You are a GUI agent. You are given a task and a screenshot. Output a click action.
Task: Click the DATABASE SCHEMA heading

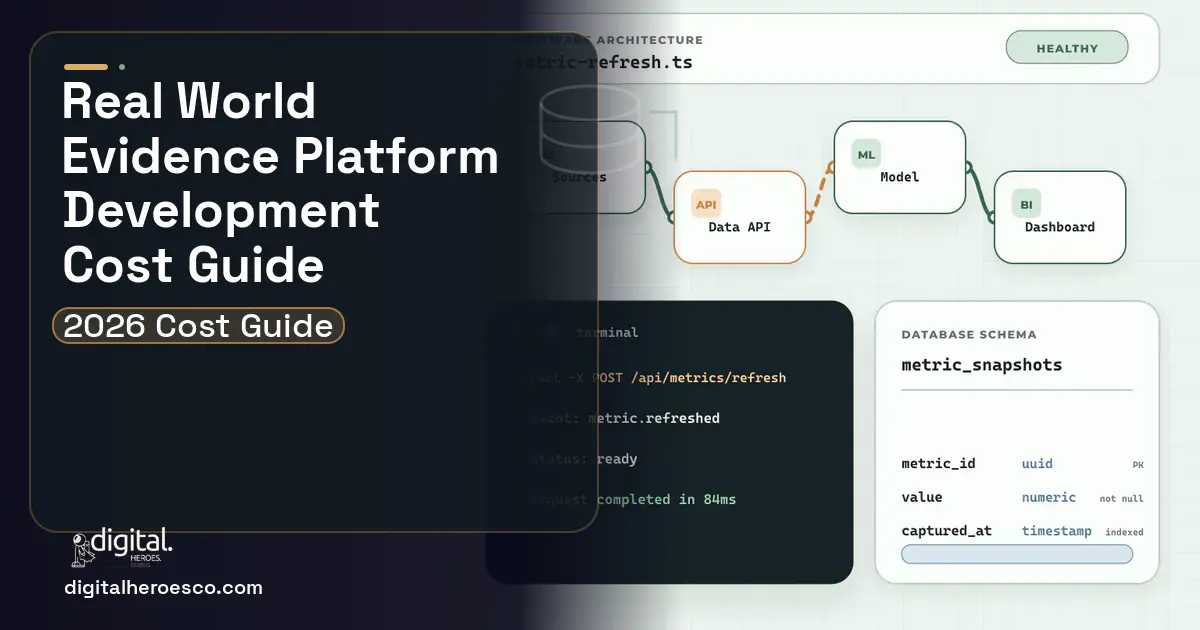(969, 335)
